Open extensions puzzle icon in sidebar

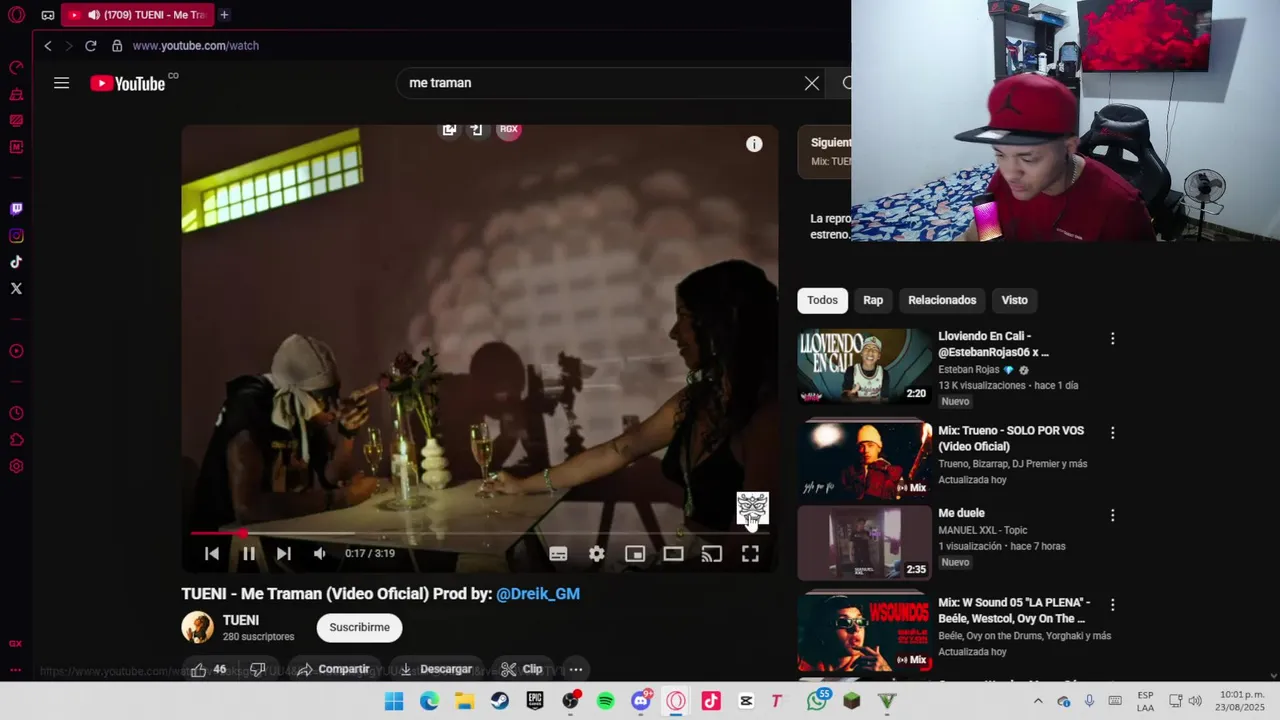tap(16, 440)
